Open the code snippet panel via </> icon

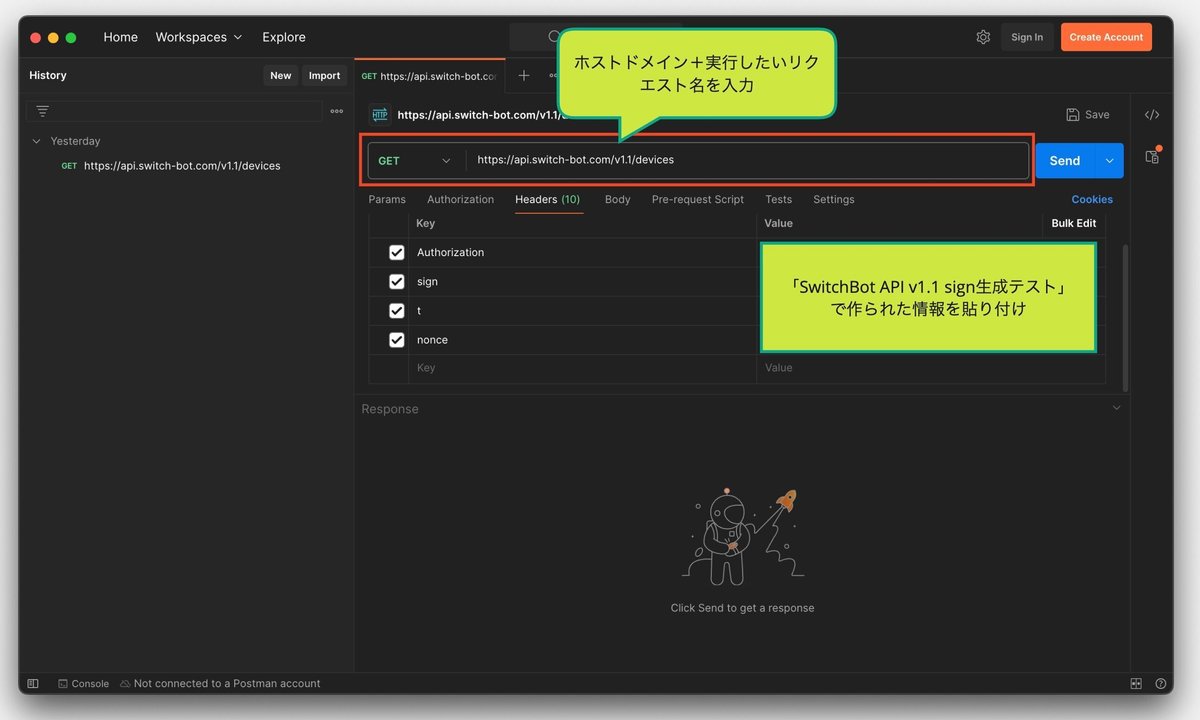click(x=1151, y=114)
